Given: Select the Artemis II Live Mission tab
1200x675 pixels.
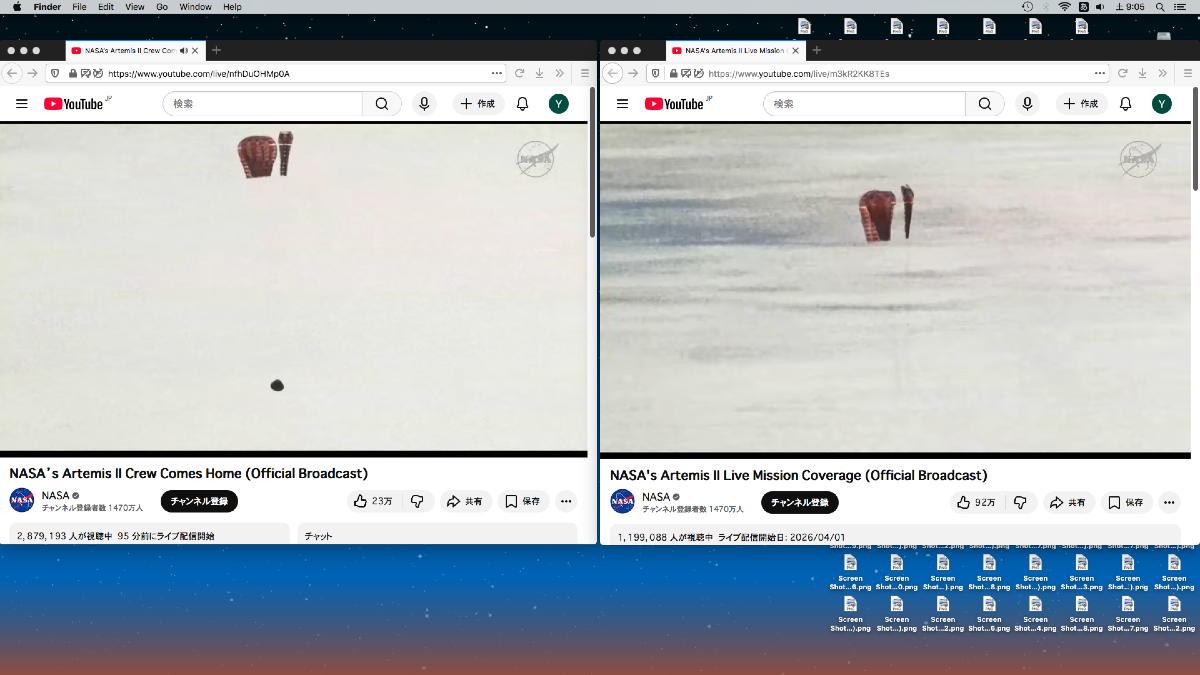Looking at the screenshot, I should coord(734,50).
